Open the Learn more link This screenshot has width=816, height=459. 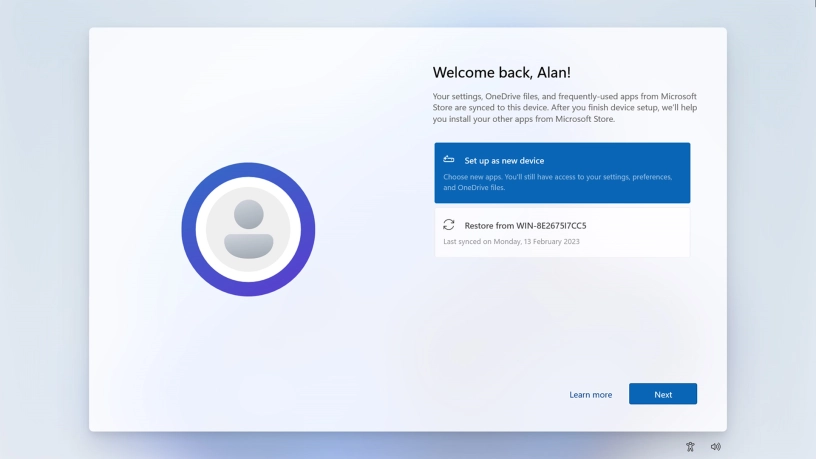point(590,395)
